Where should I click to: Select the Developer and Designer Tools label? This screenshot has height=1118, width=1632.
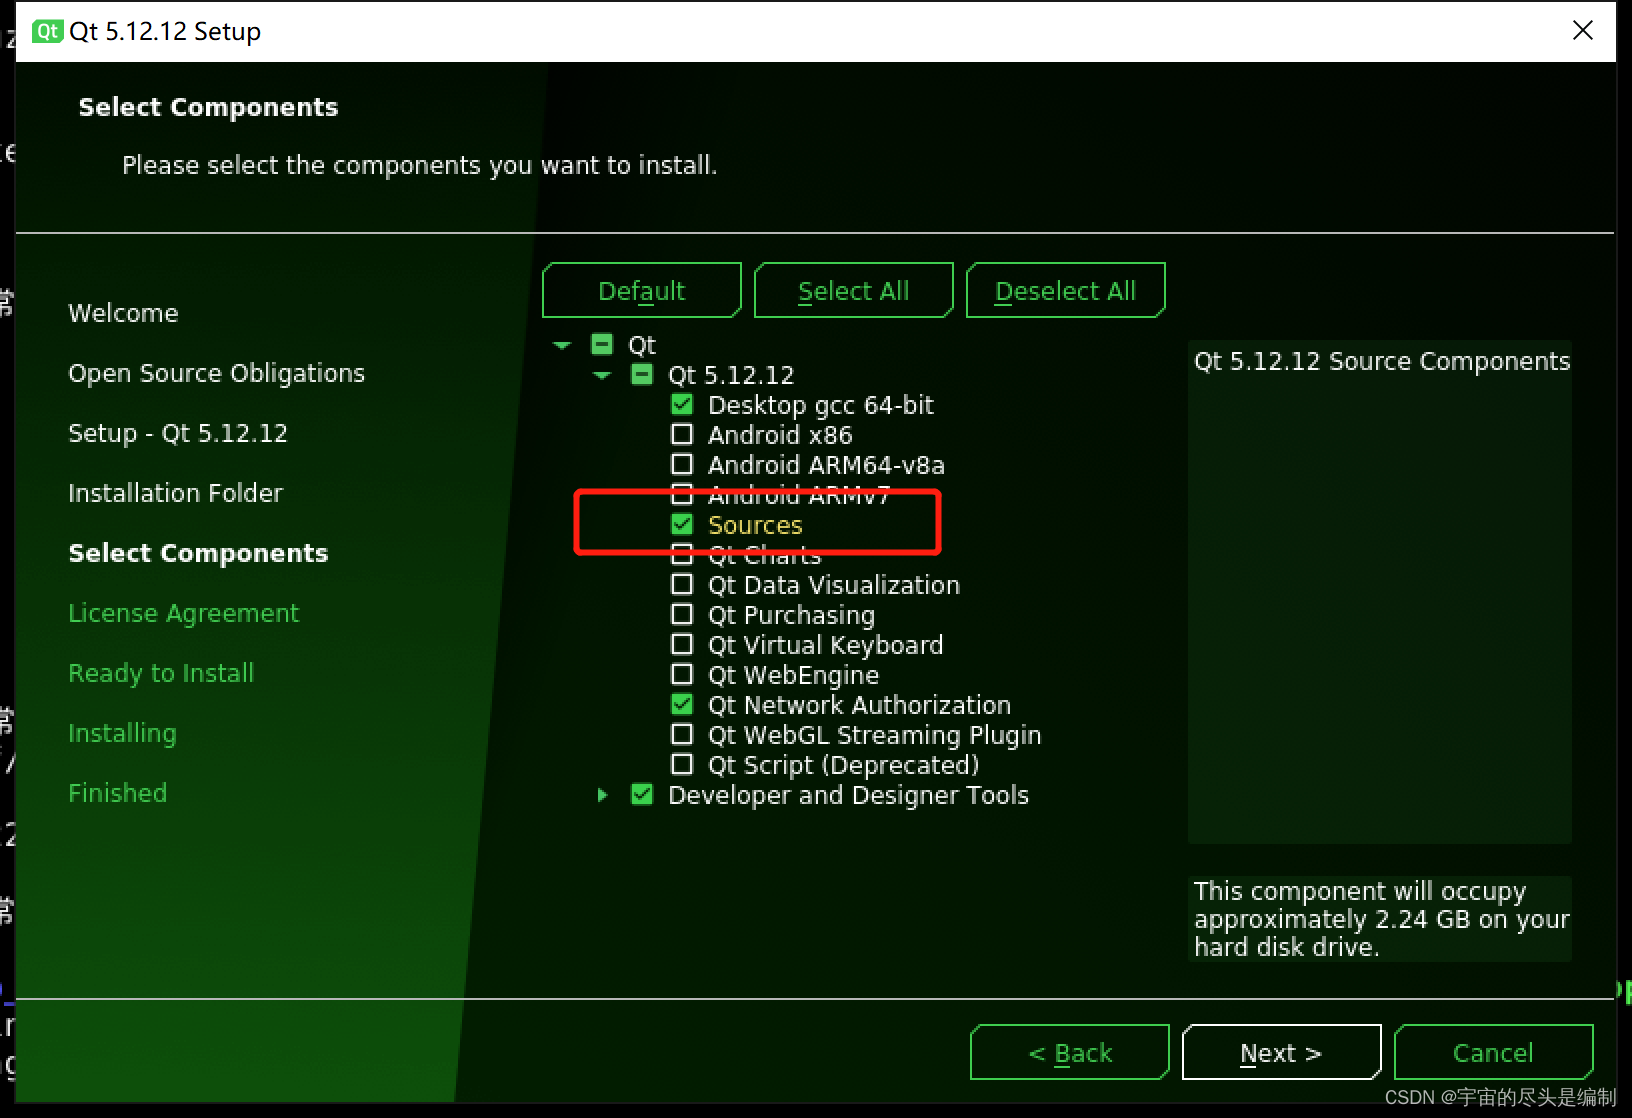tap(848, 795)
